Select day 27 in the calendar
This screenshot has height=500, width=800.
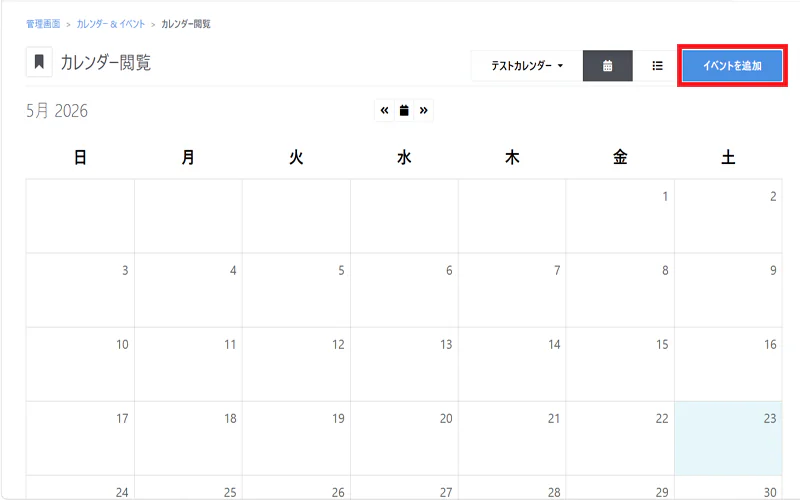click(x=404, y=488)
